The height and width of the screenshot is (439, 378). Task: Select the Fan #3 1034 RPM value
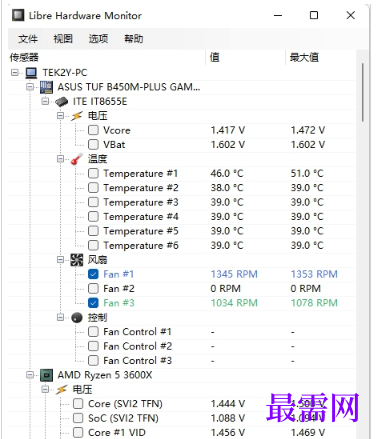234,303
